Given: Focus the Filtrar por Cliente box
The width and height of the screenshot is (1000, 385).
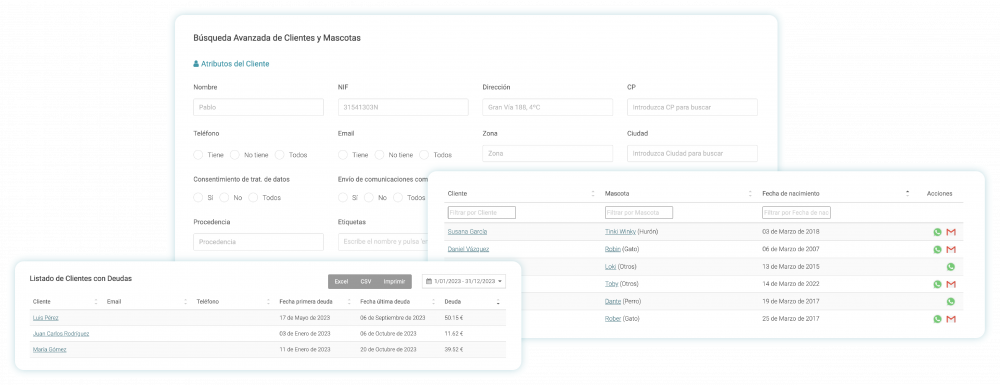Looking at the screenshot, I should tap(482, 212).
